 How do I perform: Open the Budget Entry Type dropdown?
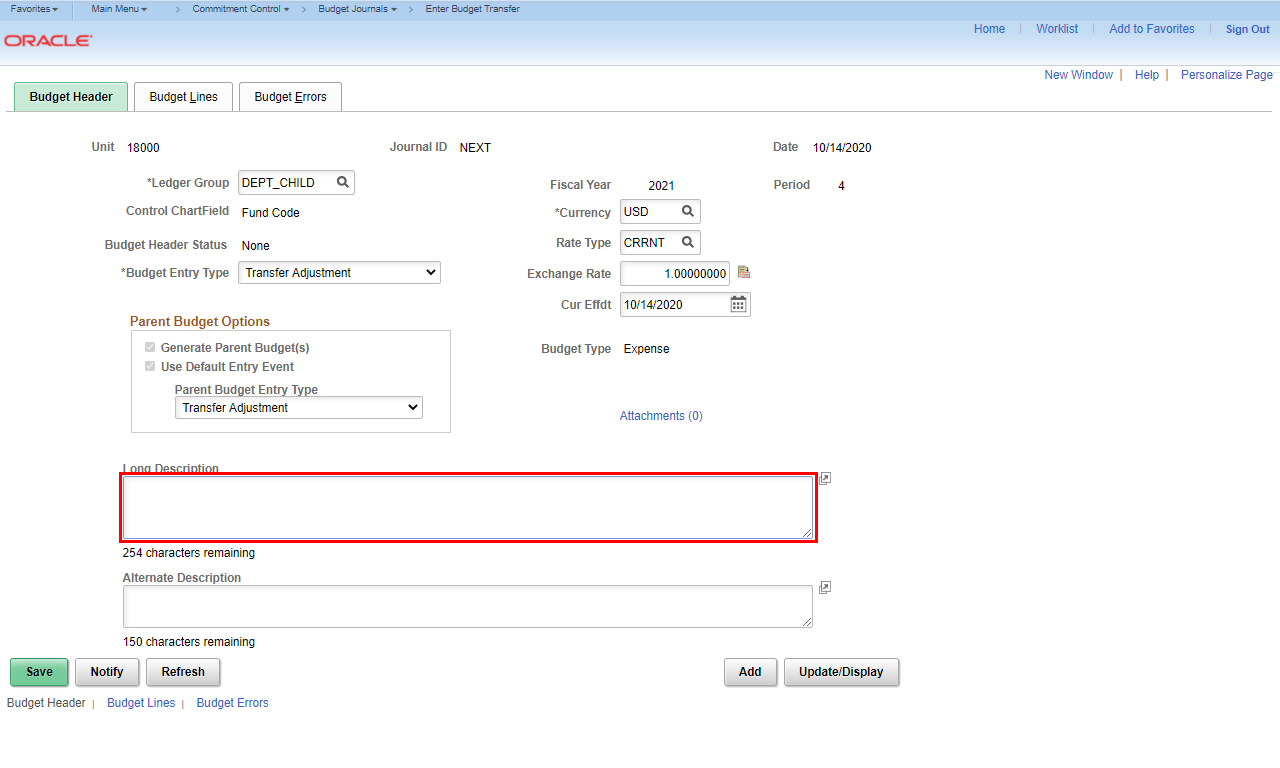[339, 273]
